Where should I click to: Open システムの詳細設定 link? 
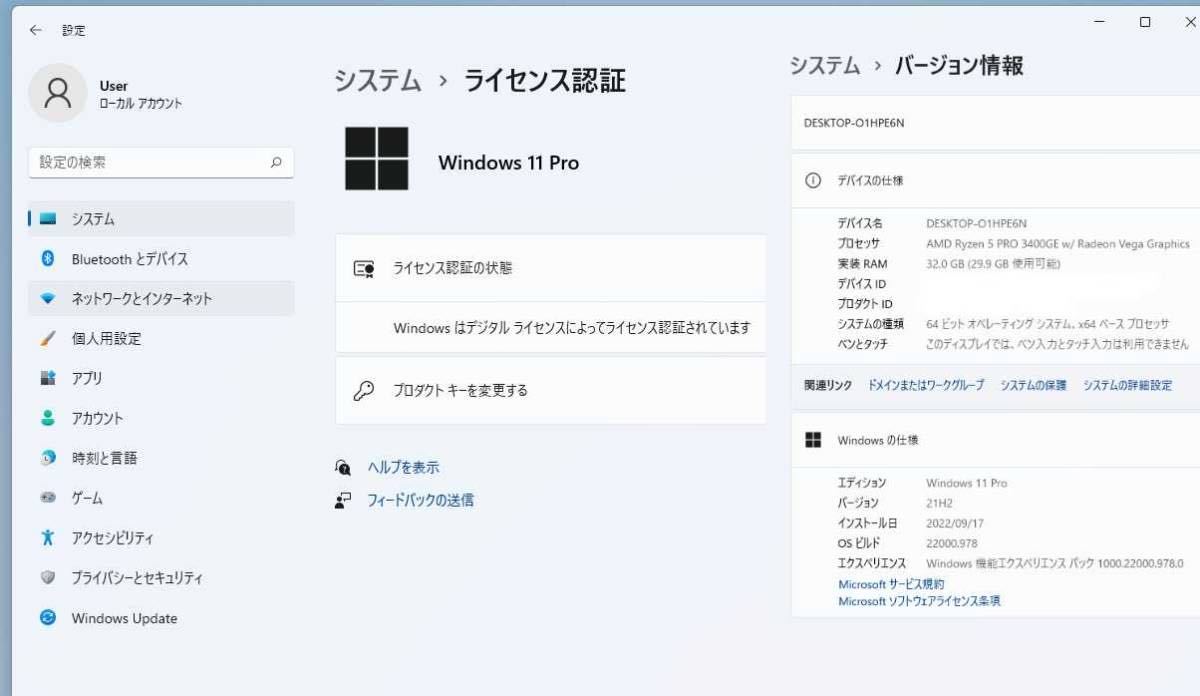coord(1127,385)
